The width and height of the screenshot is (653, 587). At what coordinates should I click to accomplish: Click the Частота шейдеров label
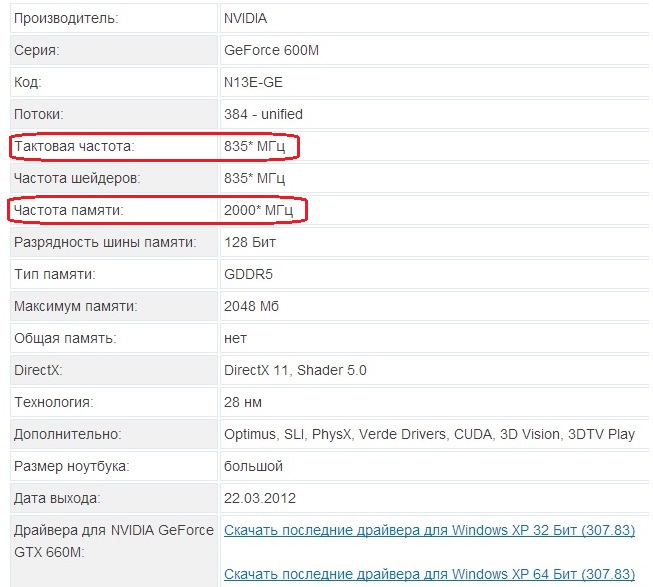(77, 178)
